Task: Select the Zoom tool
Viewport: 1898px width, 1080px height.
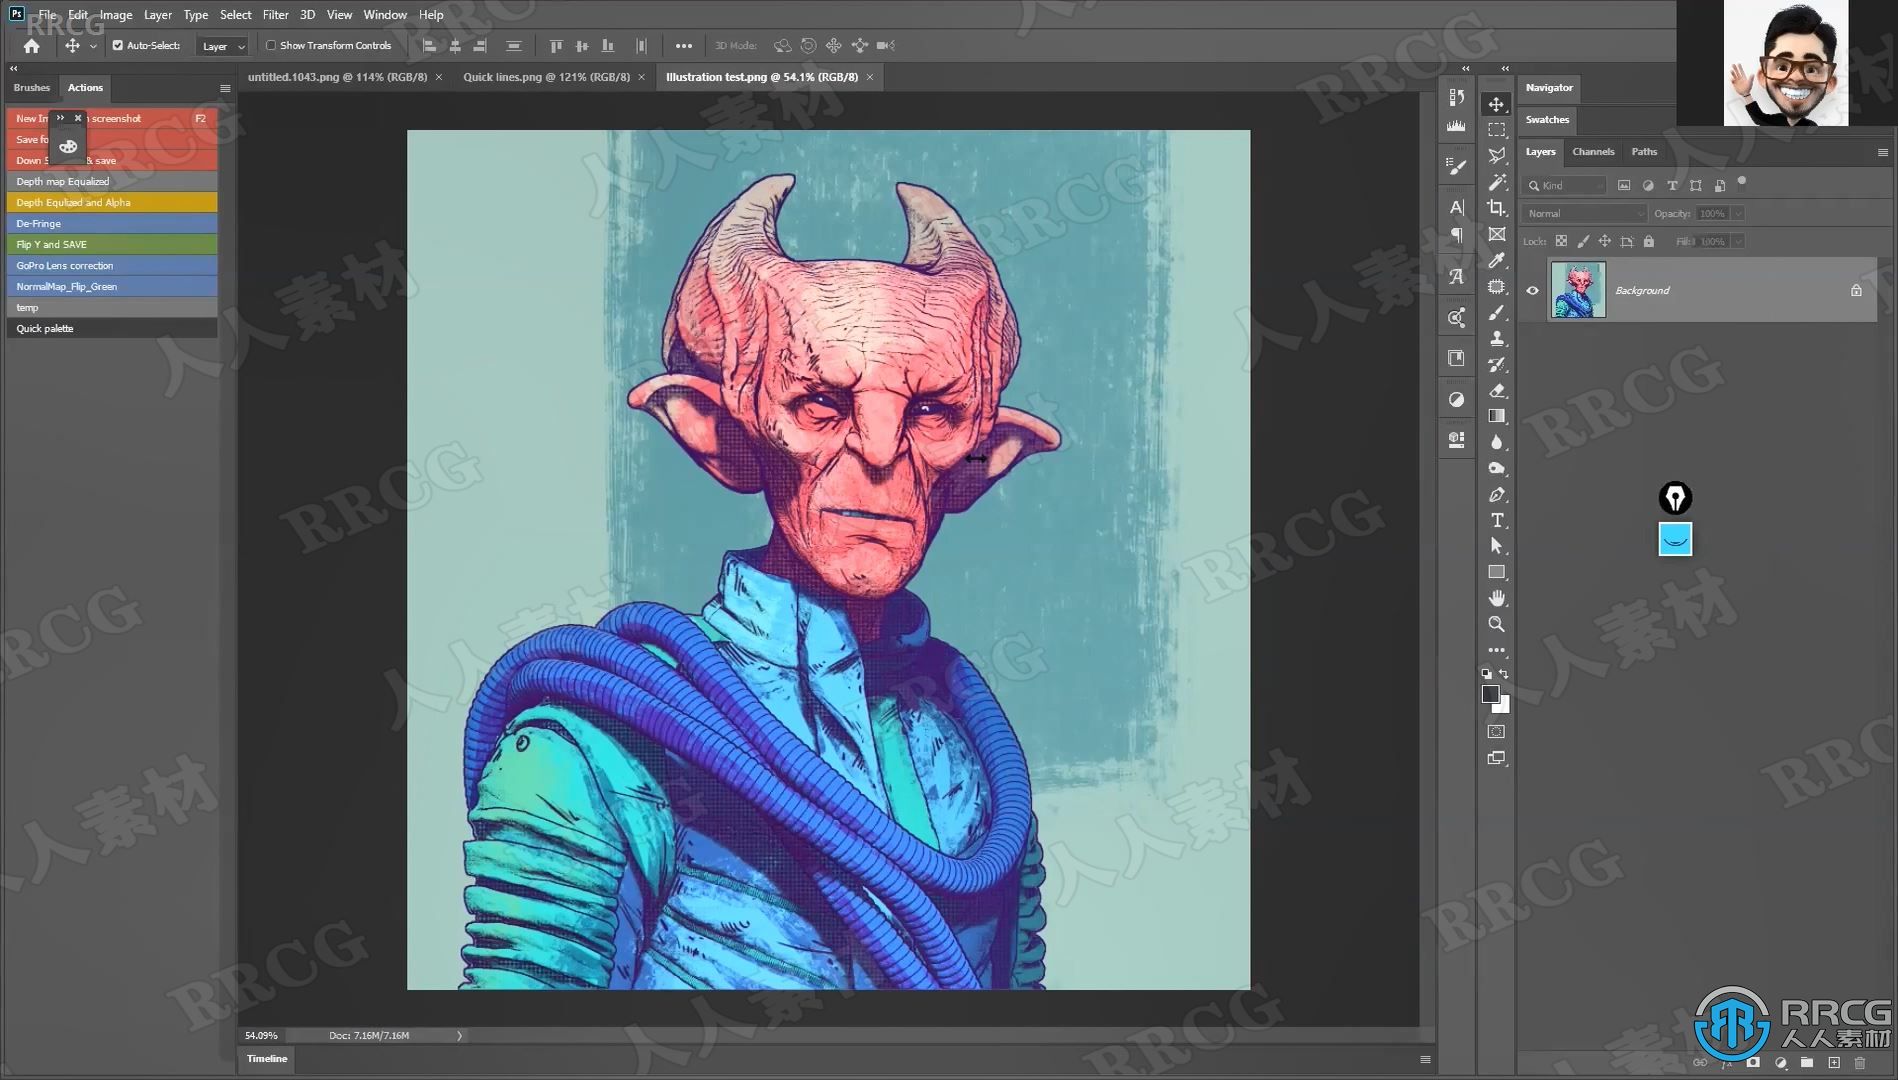Action: point(1496,624)
